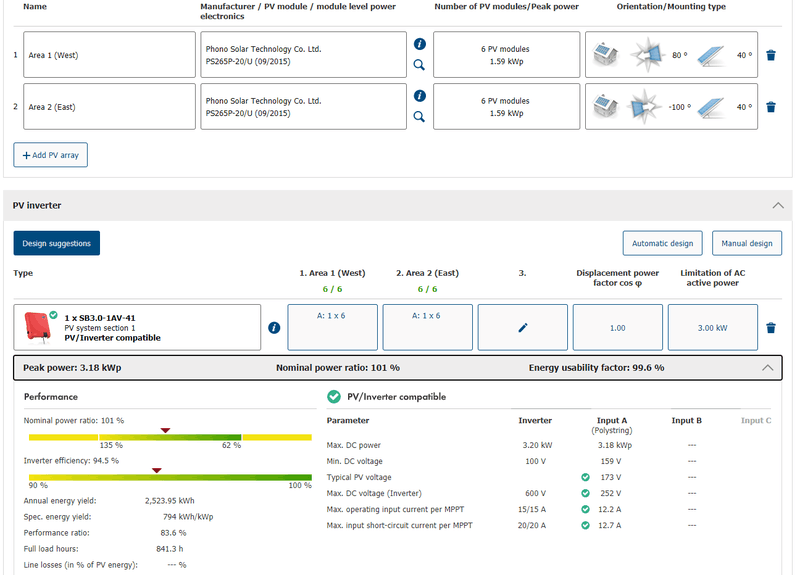The image size is (800, 575).
Task: Delete the Area 1 (West) PV array
Action: point(770,55)
